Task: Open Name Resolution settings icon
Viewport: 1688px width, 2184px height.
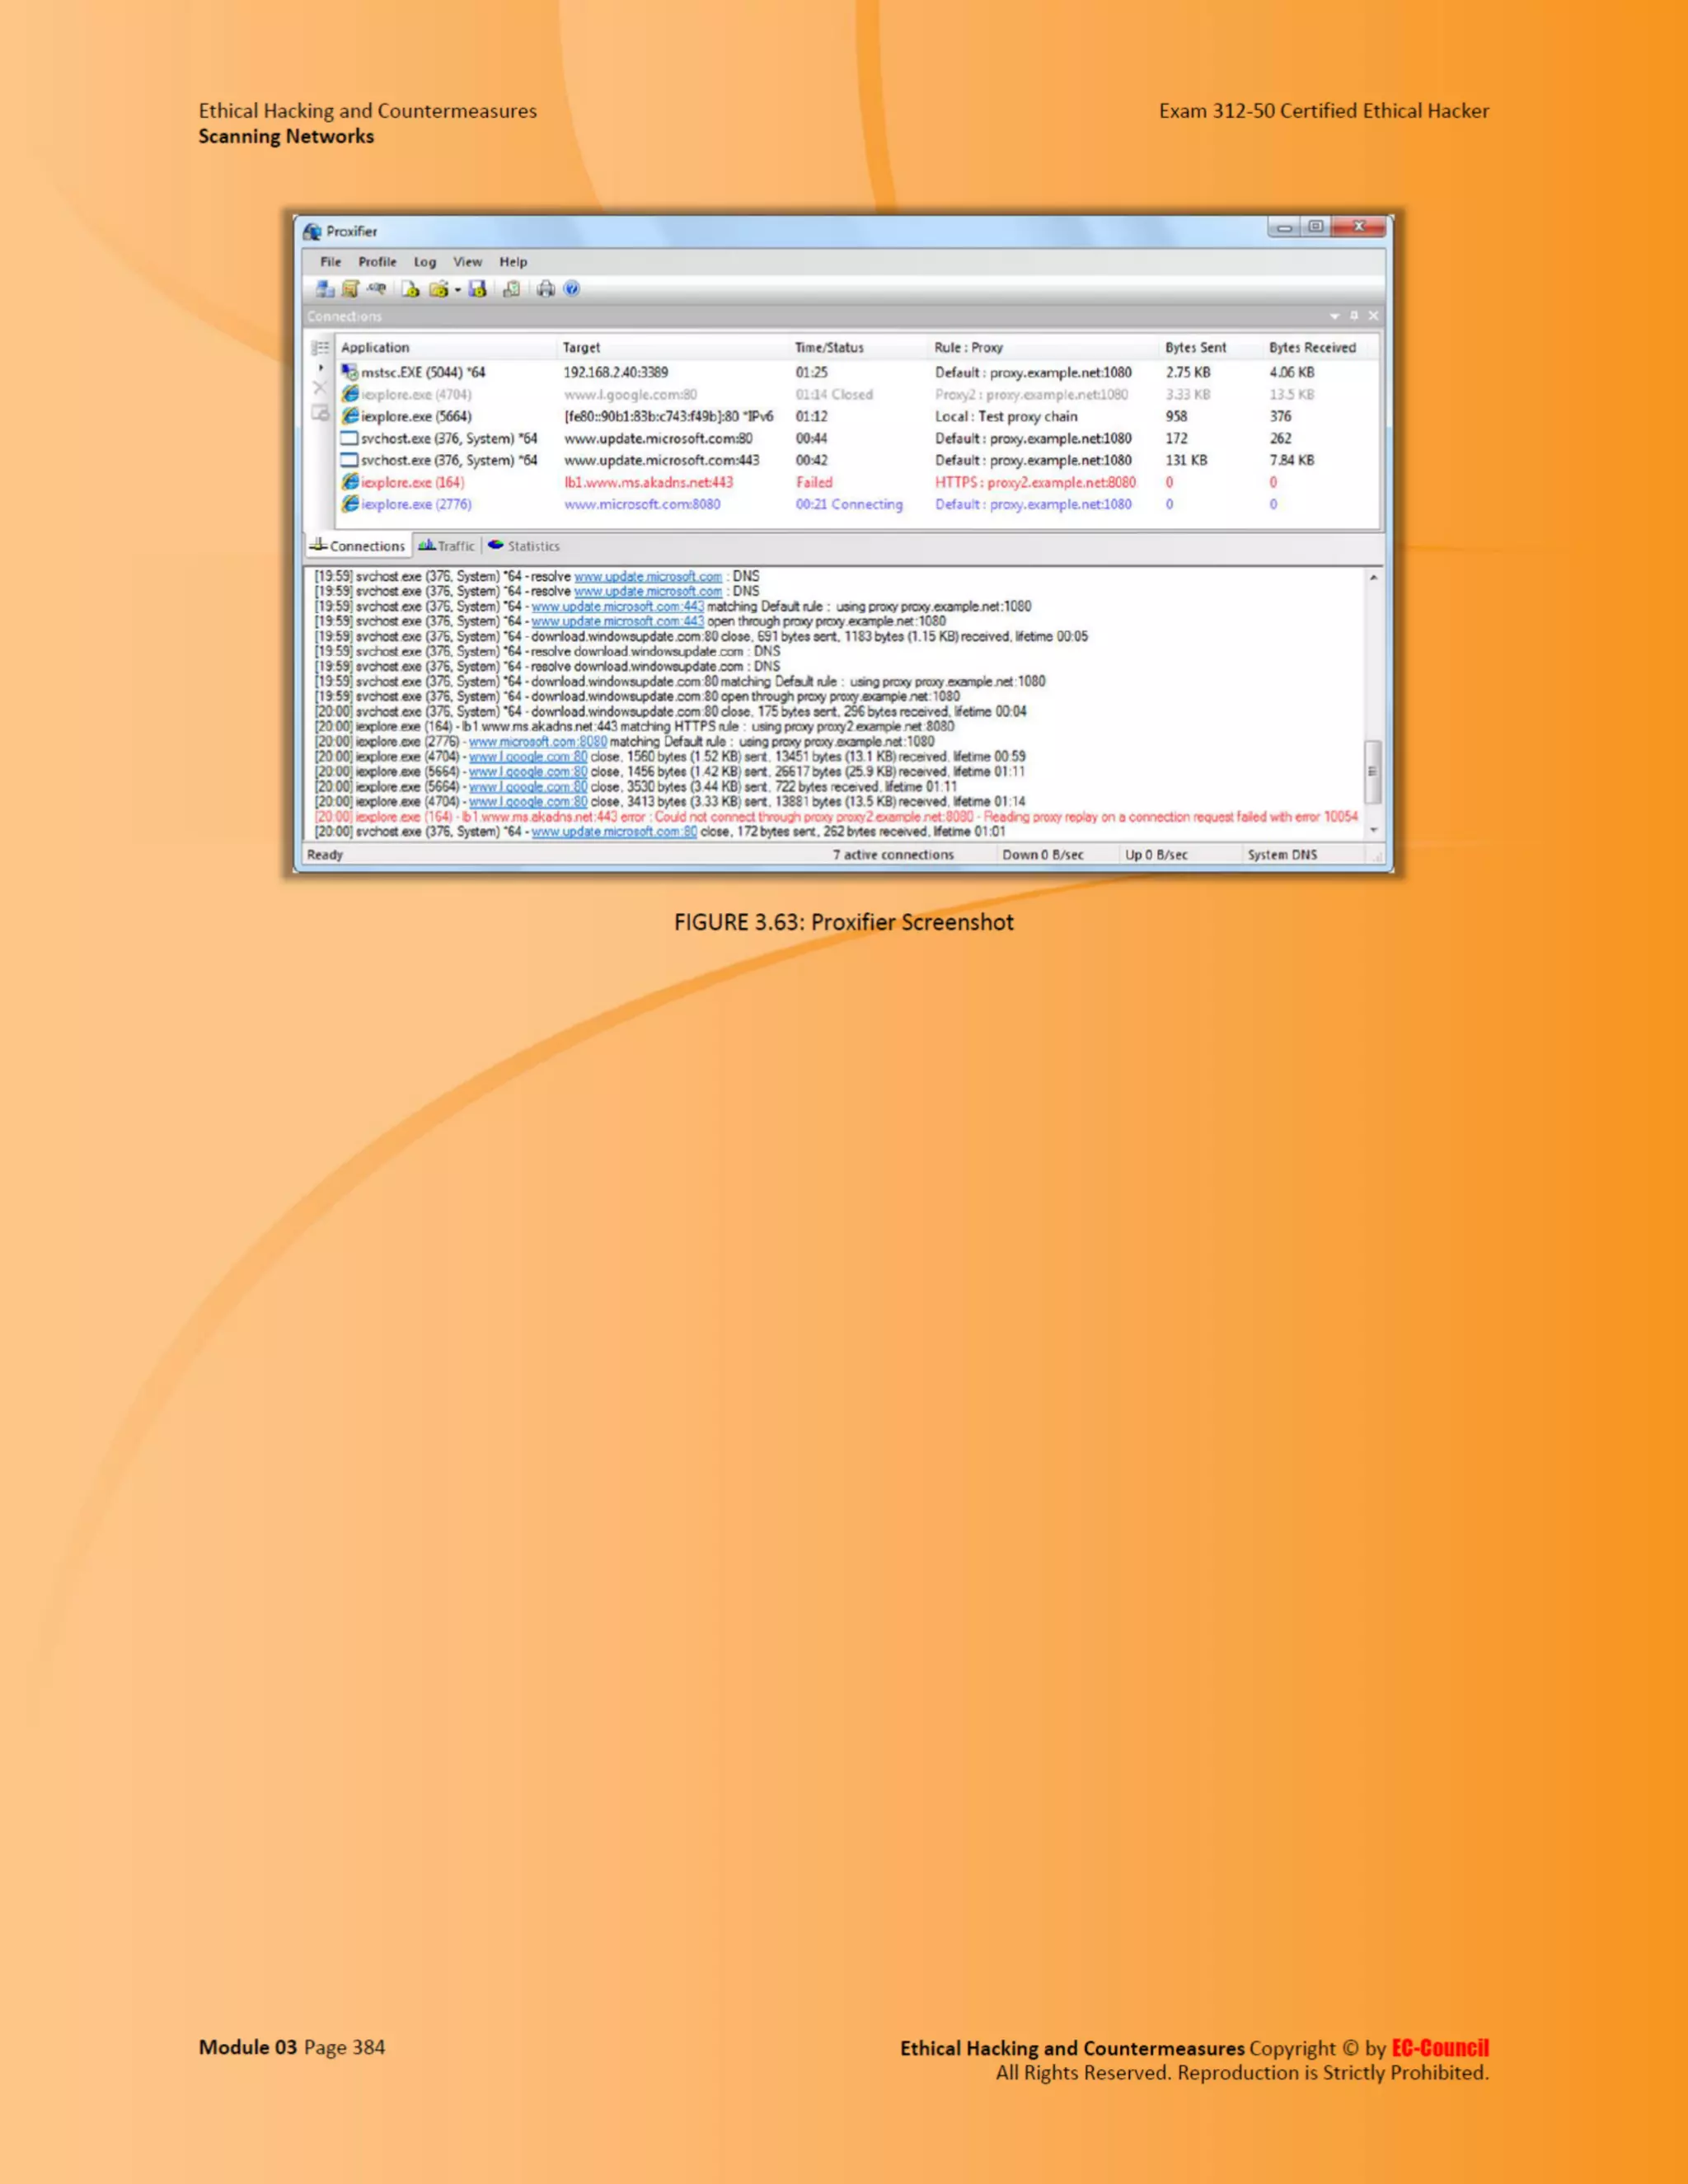Action: click(376, 289)
